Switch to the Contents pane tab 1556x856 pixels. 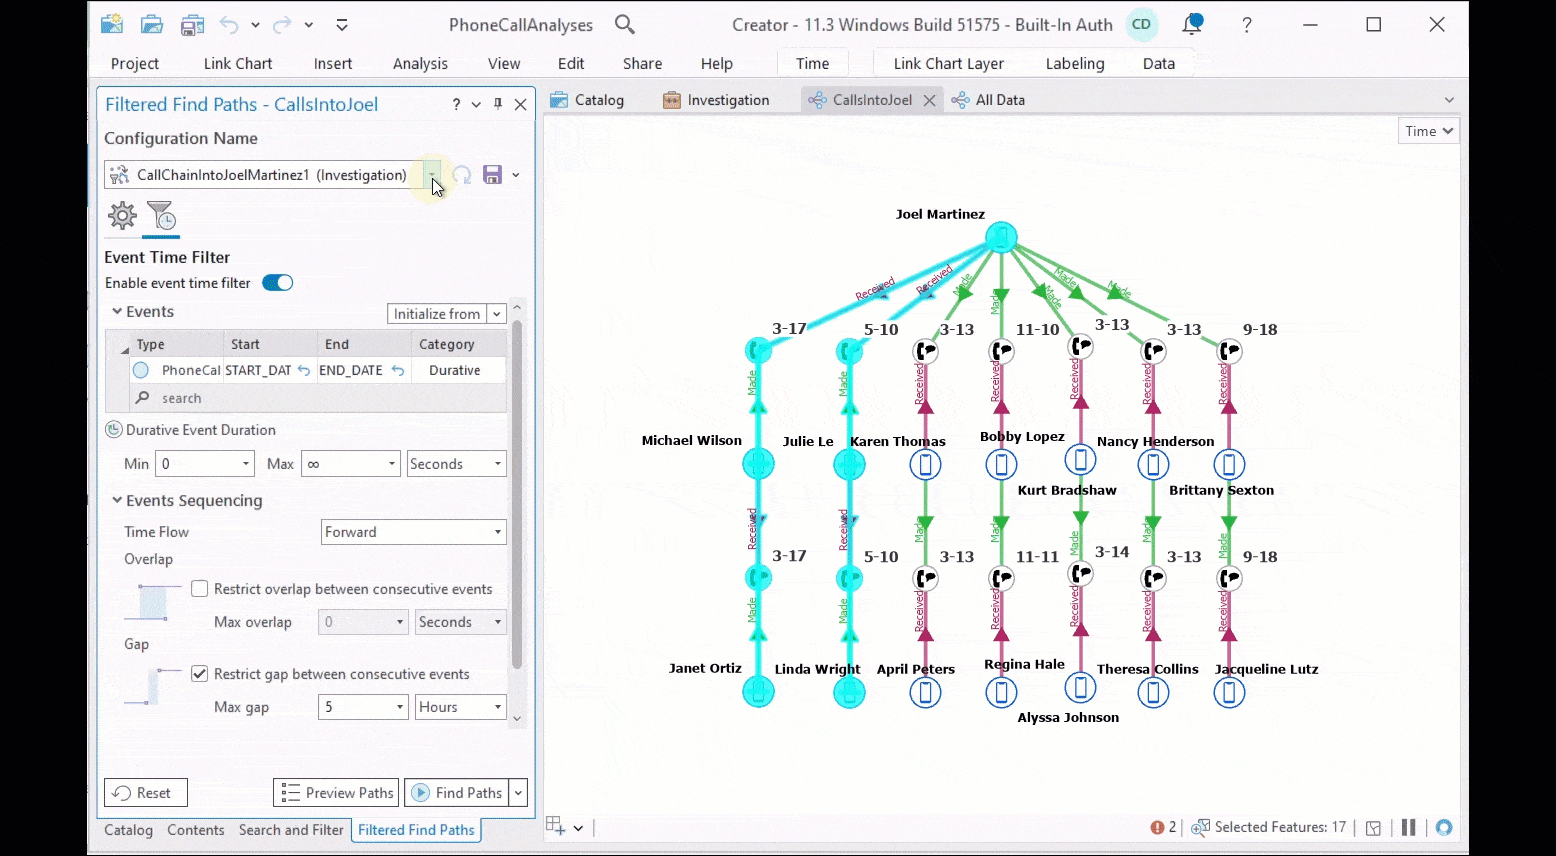196,830
